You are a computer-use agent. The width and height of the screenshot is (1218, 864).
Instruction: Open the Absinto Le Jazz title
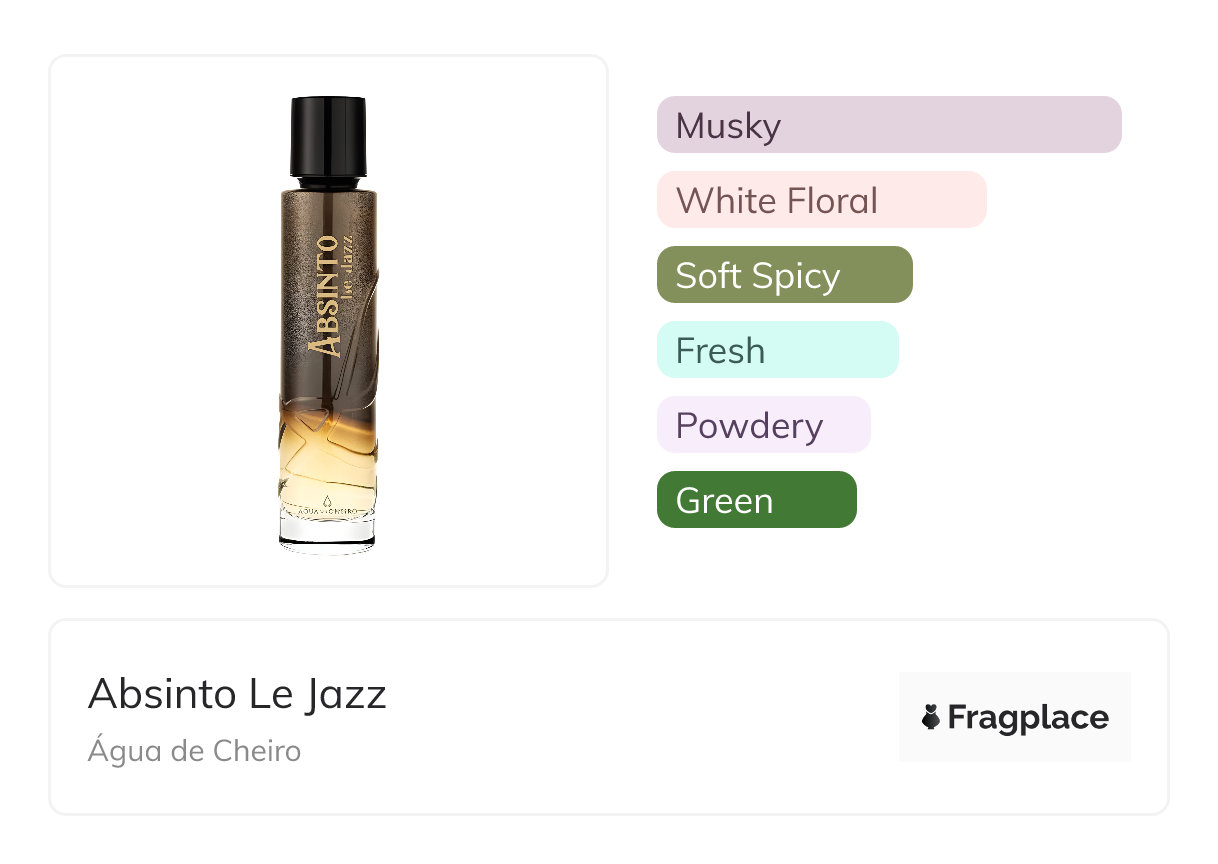point(237,694)
